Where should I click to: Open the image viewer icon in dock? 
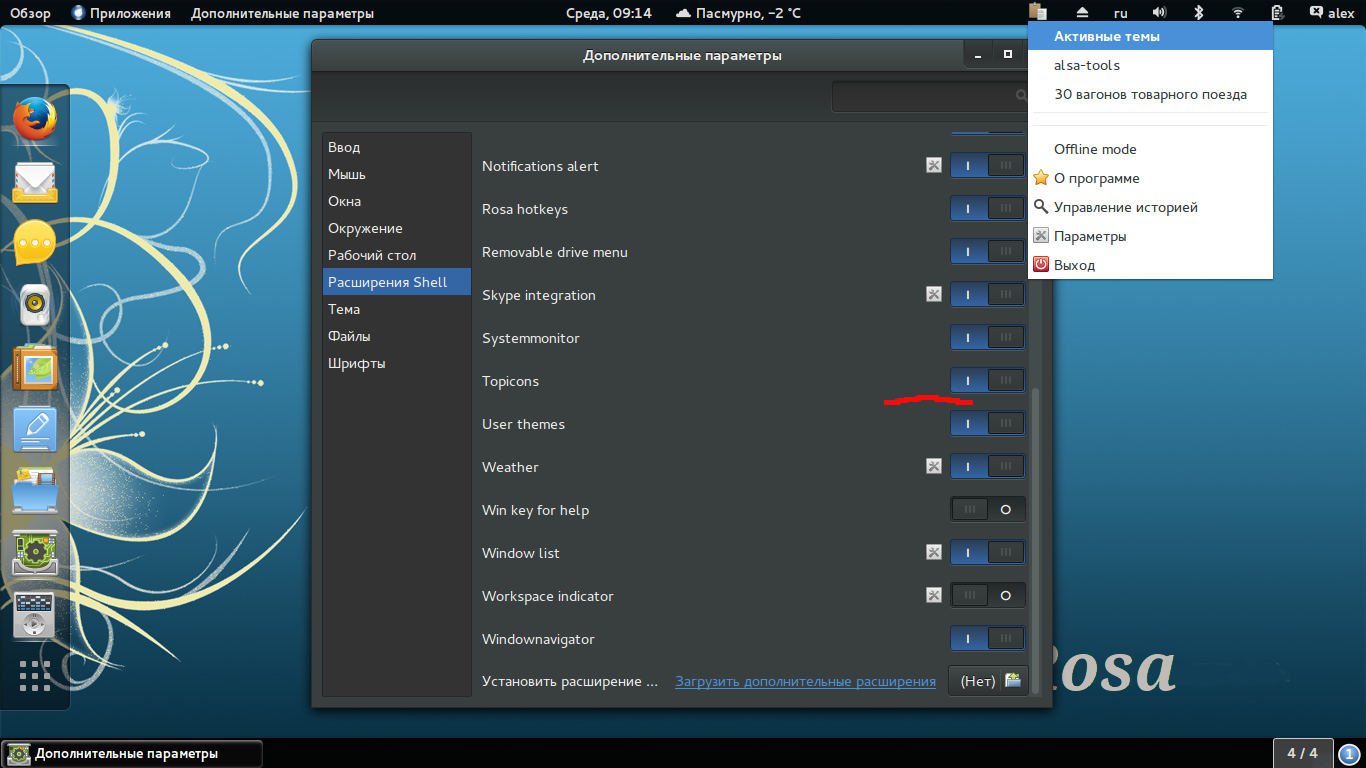tap(35, 367)
